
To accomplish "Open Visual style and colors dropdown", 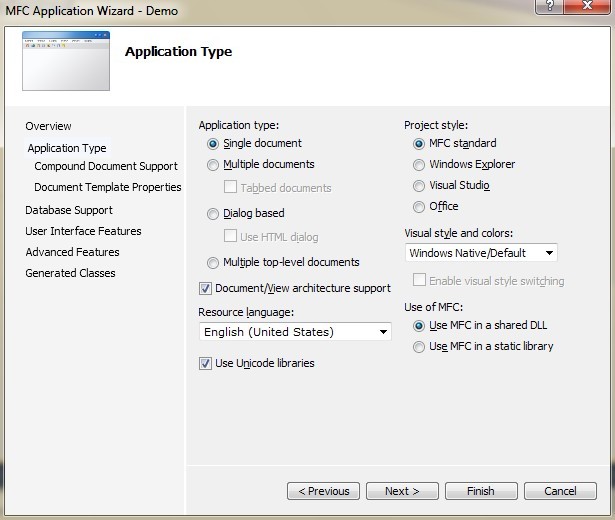I will pyautogui.click(x=481, y=253).
